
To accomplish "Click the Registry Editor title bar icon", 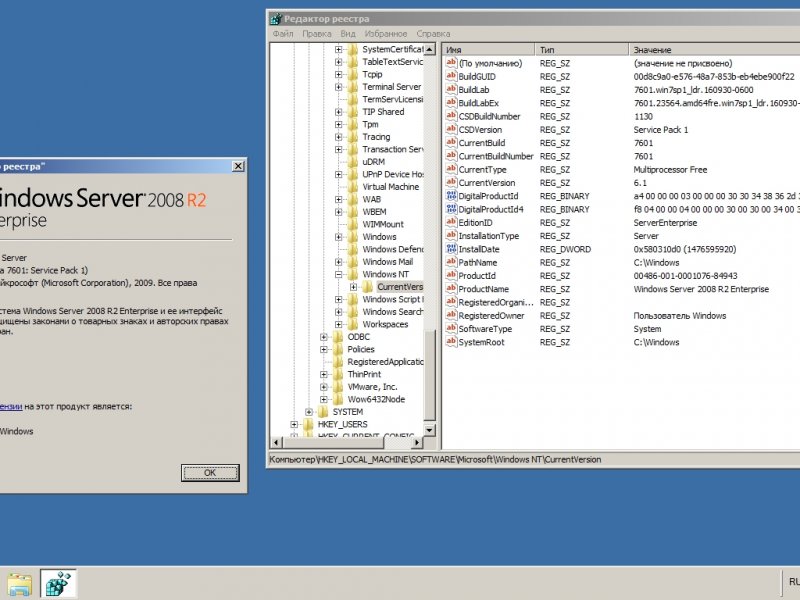I will point(276,19).
